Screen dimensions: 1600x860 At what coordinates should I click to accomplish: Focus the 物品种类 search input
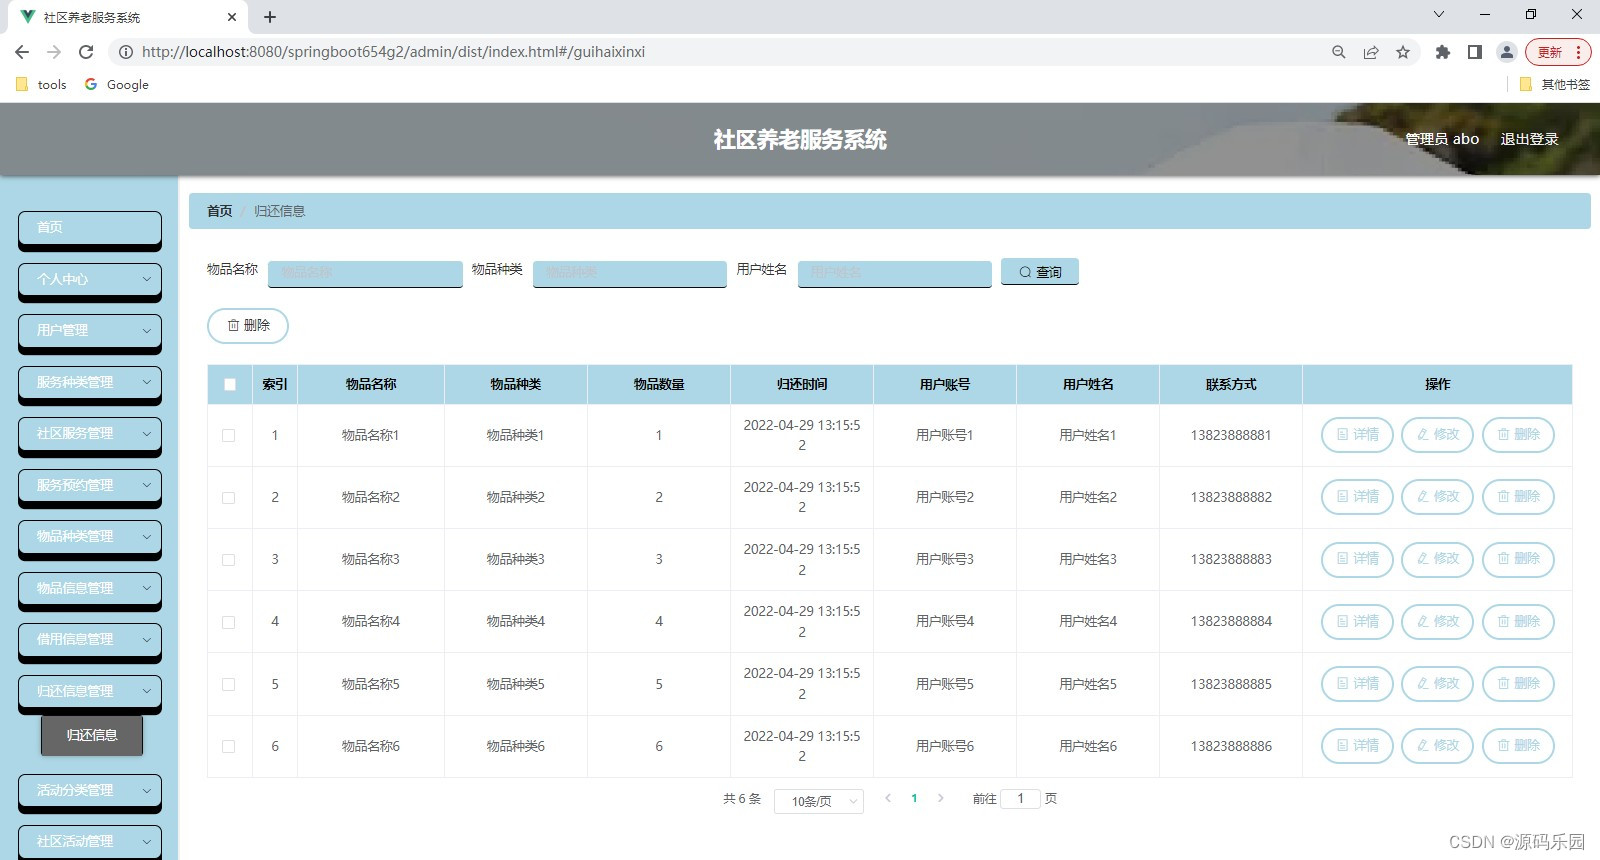(630, 273)
